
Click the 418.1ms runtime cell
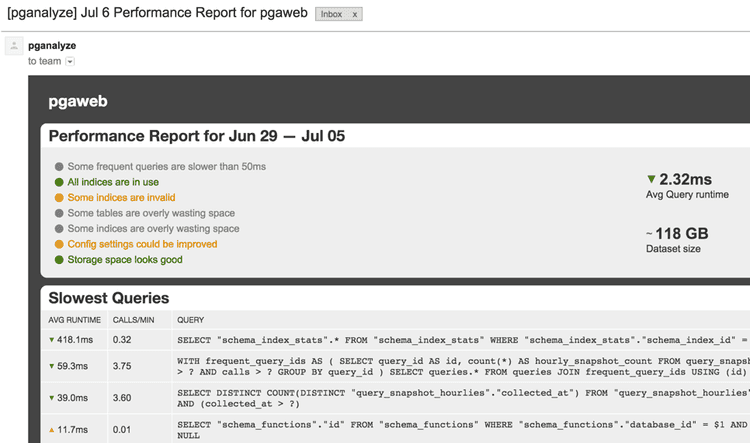coord(75,340)
